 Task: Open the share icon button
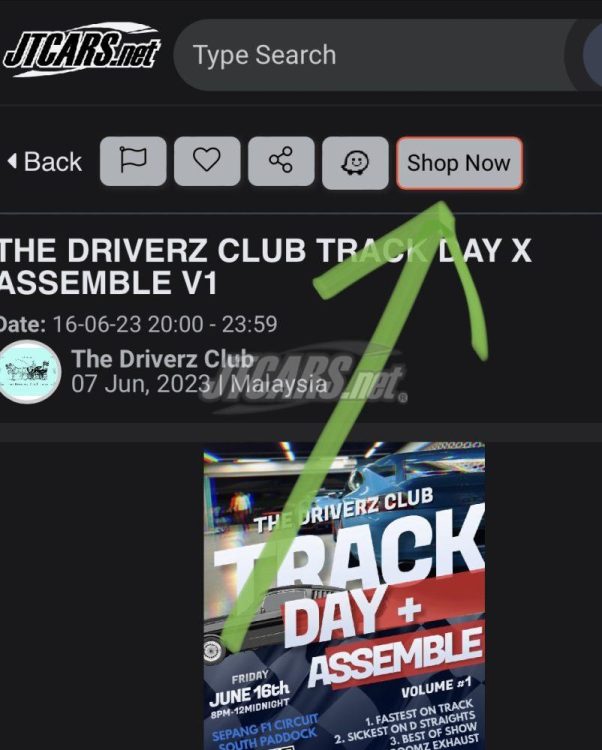pos(281,161)
